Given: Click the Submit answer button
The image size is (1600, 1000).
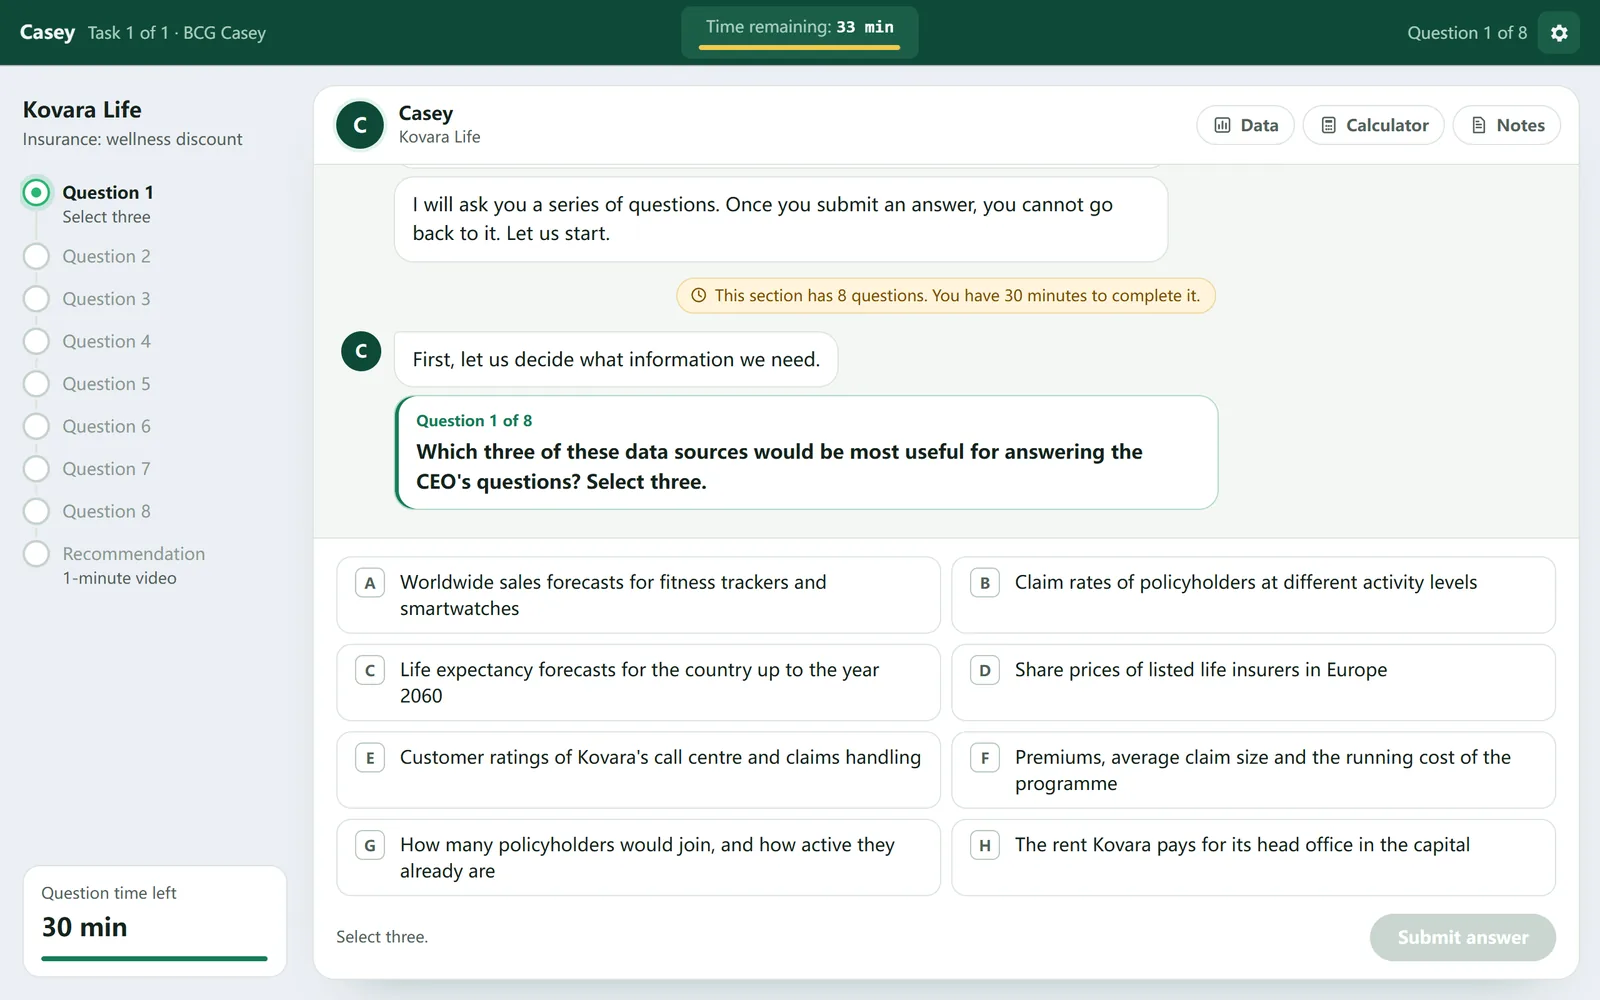Looking at the screenshot, I should pos(1462,937).
